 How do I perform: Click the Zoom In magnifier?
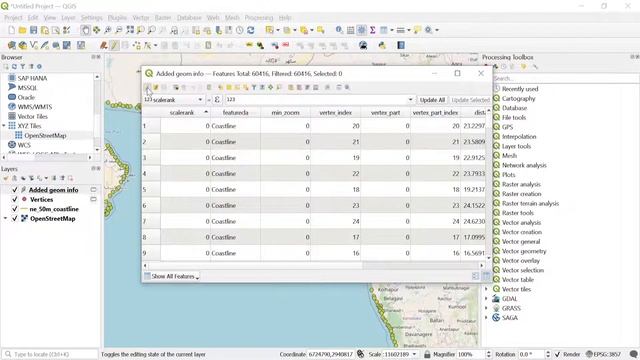108,30
